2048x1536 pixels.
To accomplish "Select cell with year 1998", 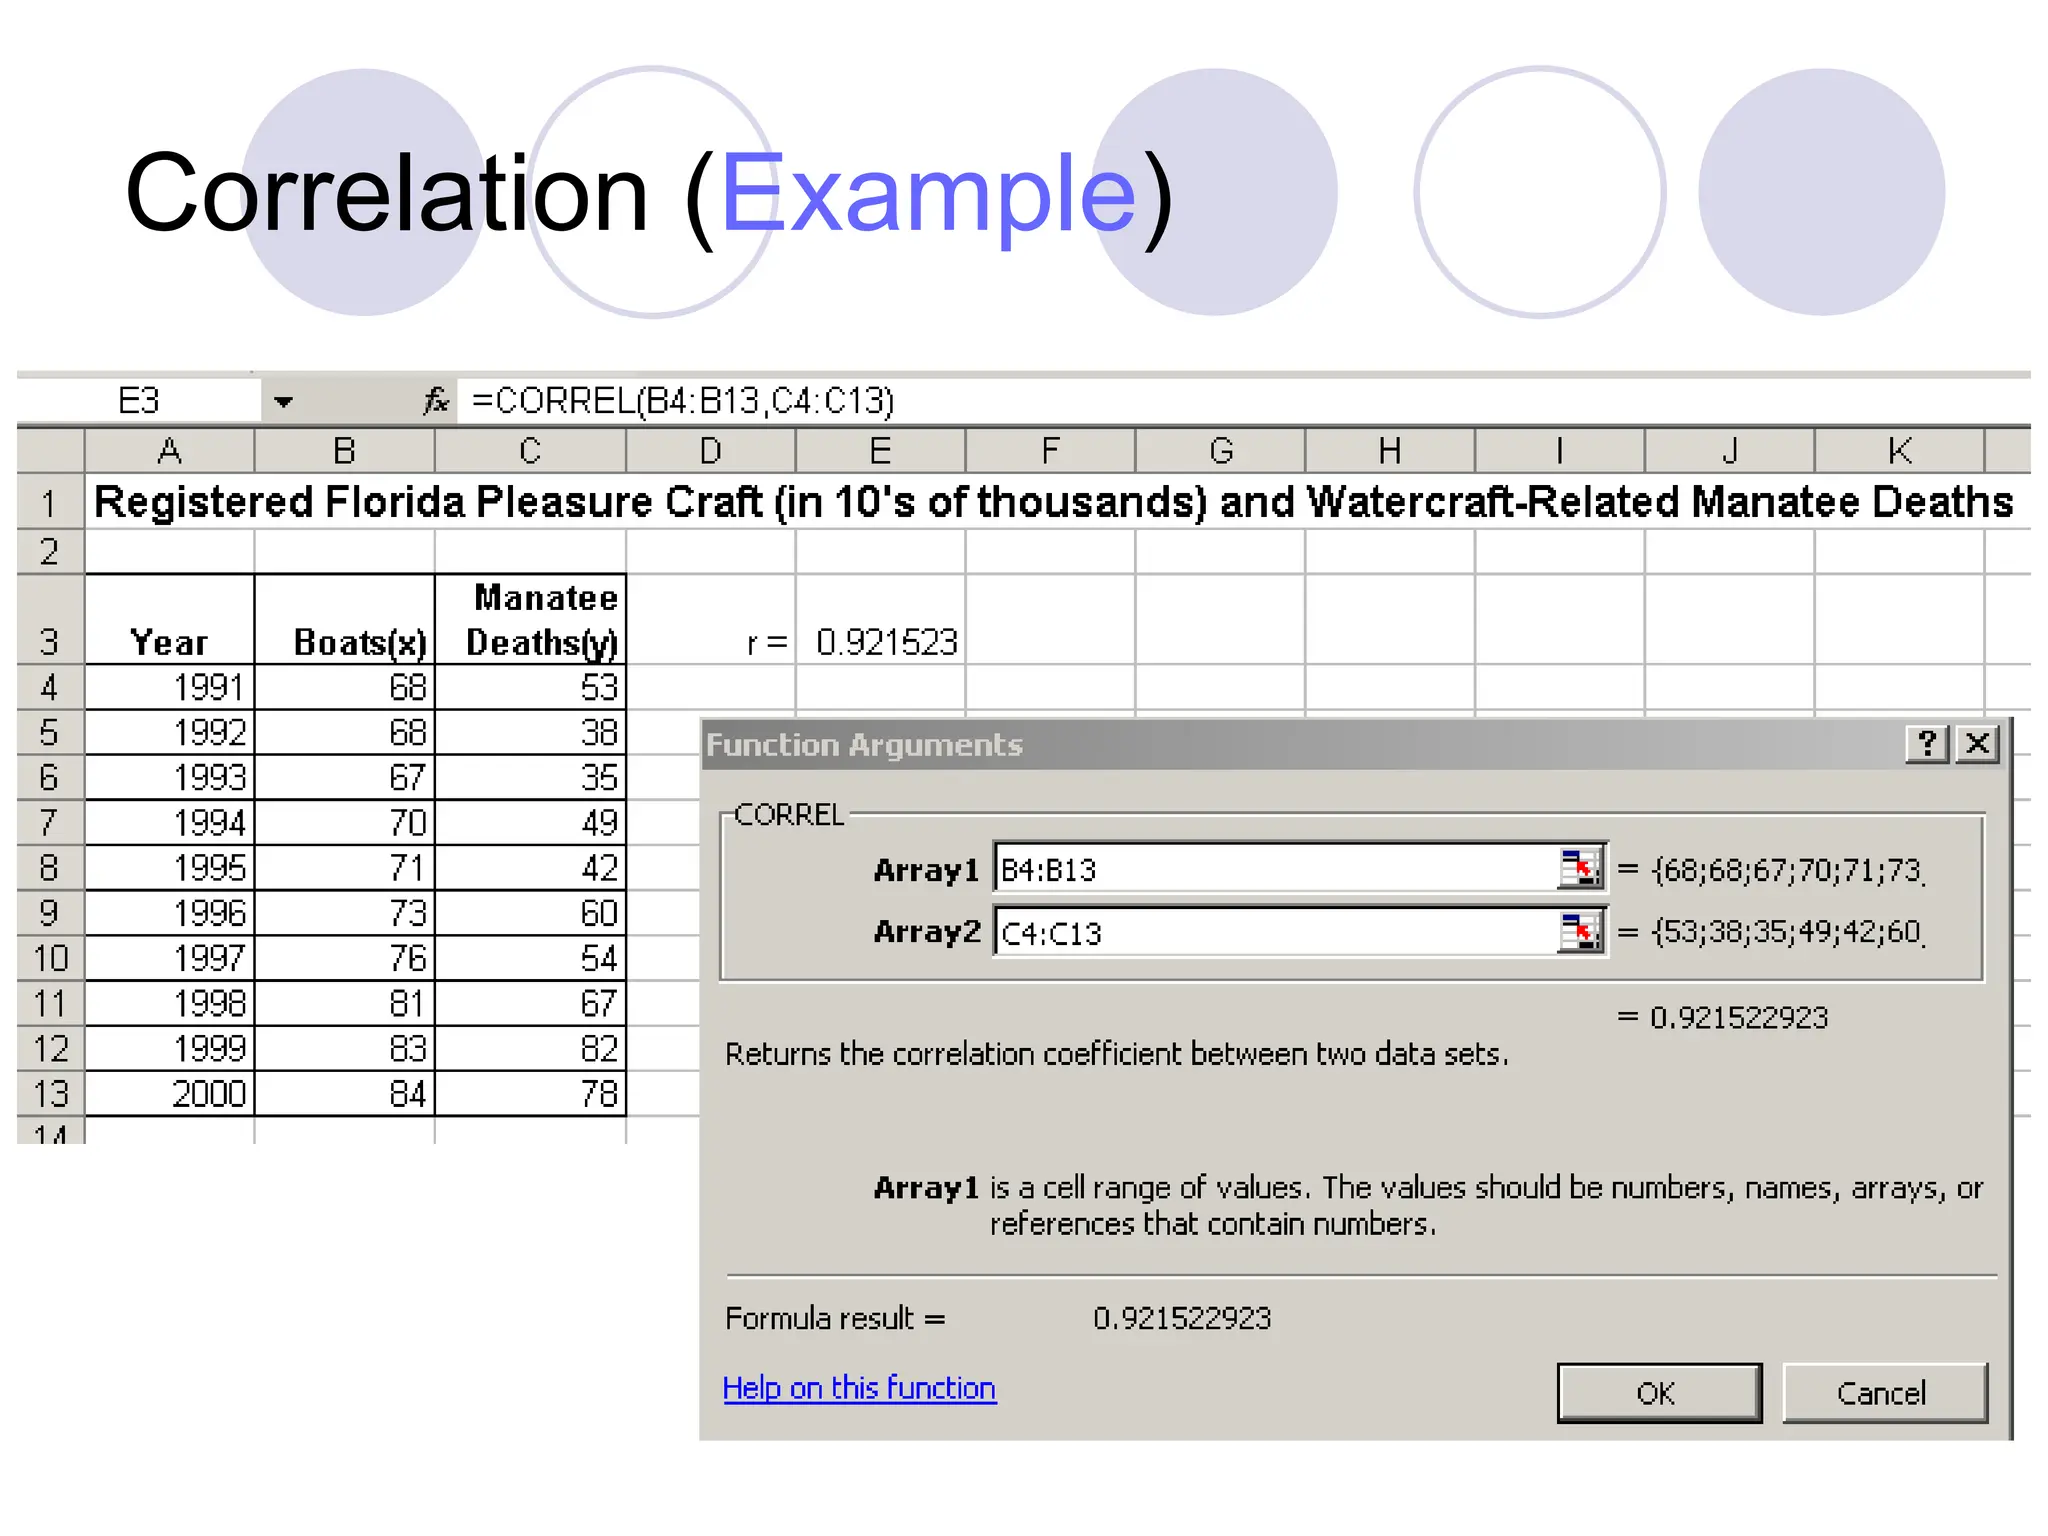I will click(x=170, y=1003).
